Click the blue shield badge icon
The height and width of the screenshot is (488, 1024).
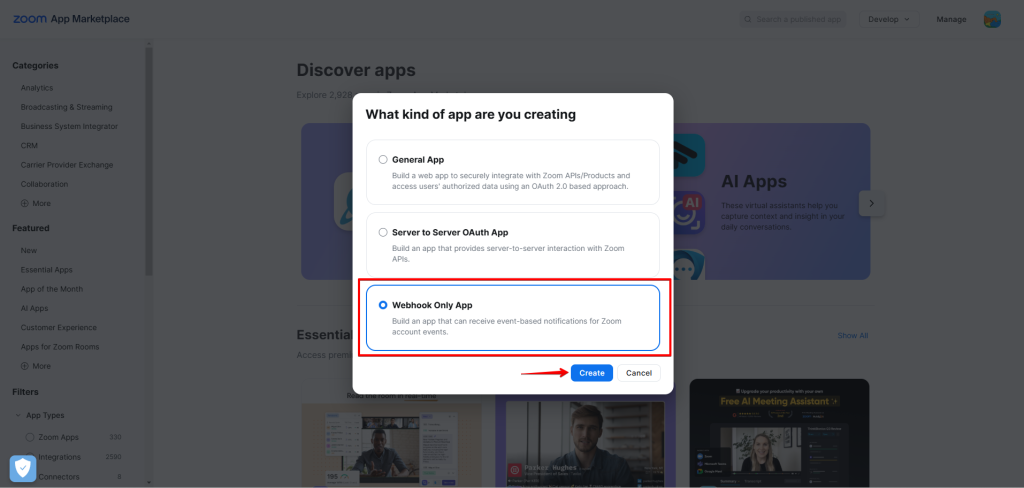[x=23, y=467]
